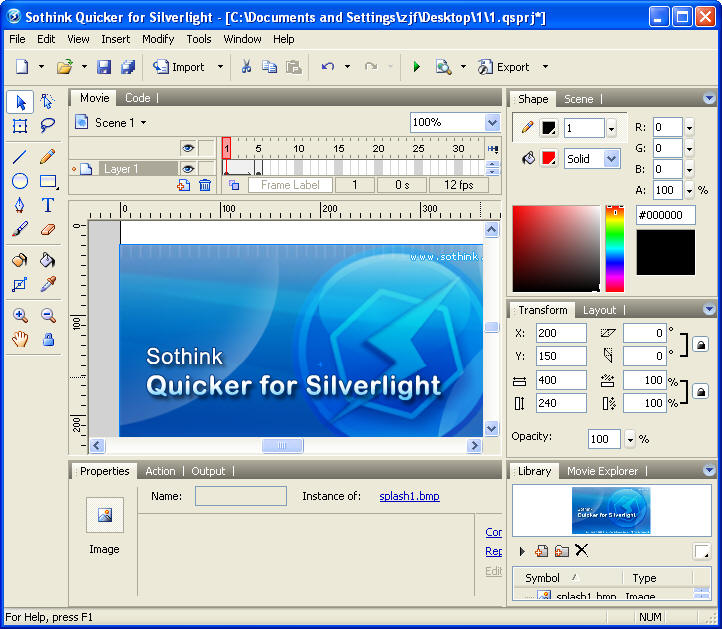Open the Insert menu
The width and height of the screenshot is (722, 629).
coord(116,40)
